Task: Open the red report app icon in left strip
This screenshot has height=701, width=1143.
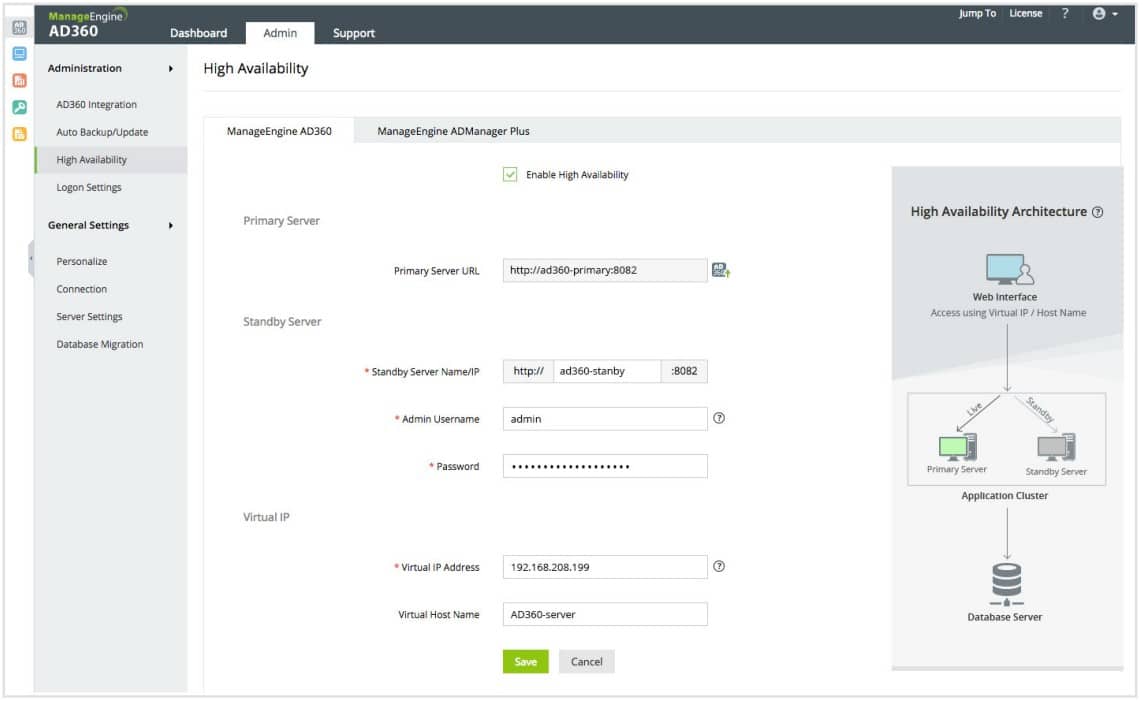Action: point(20,81)
